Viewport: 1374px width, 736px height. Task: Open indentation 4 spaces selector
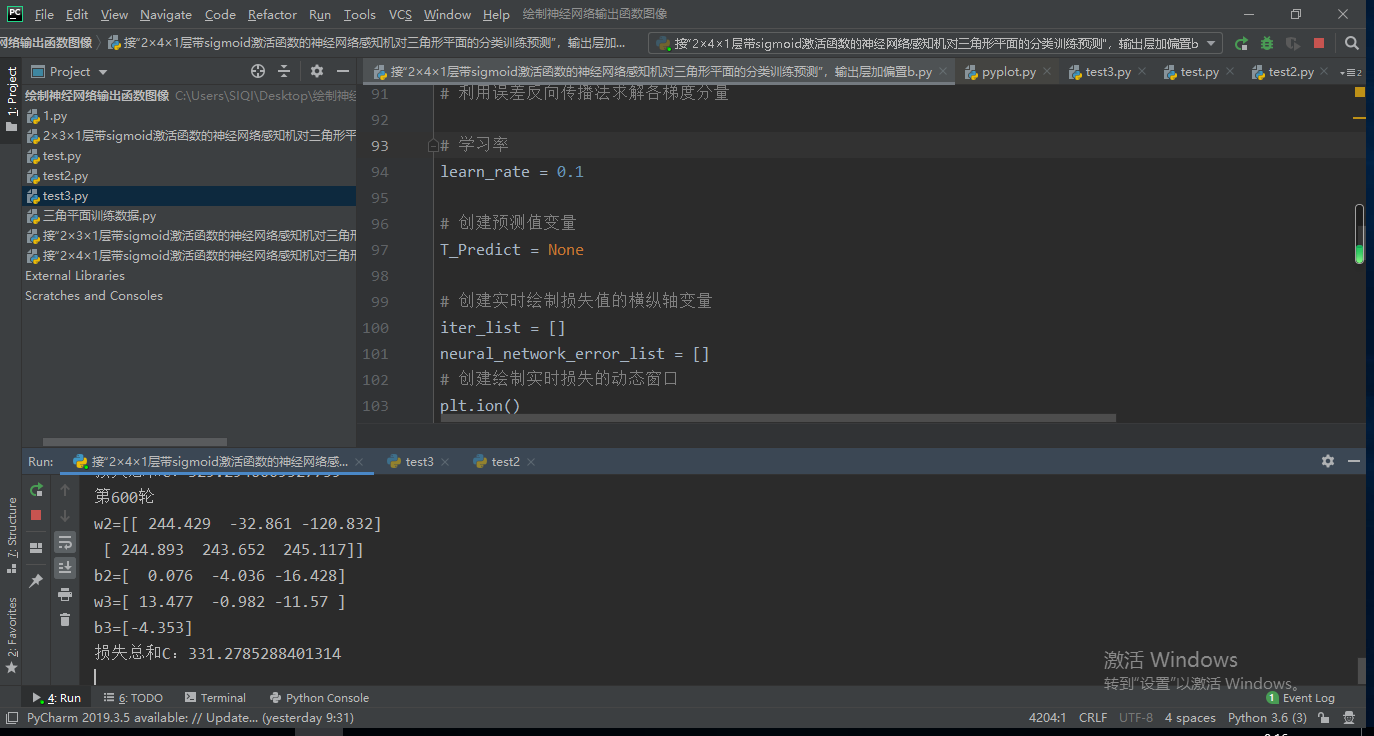click(x=1190, y=718)
